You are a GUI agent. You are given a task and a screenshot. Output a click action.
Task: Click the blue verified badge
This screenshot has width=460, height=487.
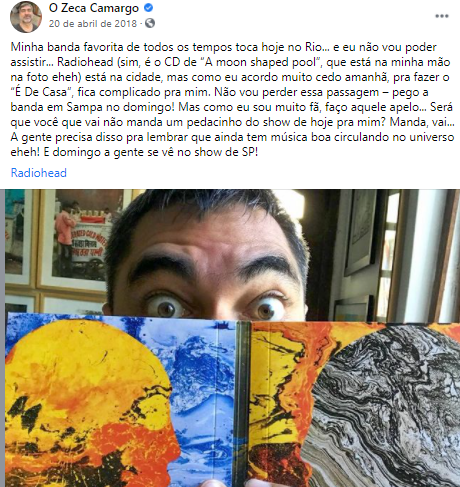pyautogui.click(x=148, y=8)
